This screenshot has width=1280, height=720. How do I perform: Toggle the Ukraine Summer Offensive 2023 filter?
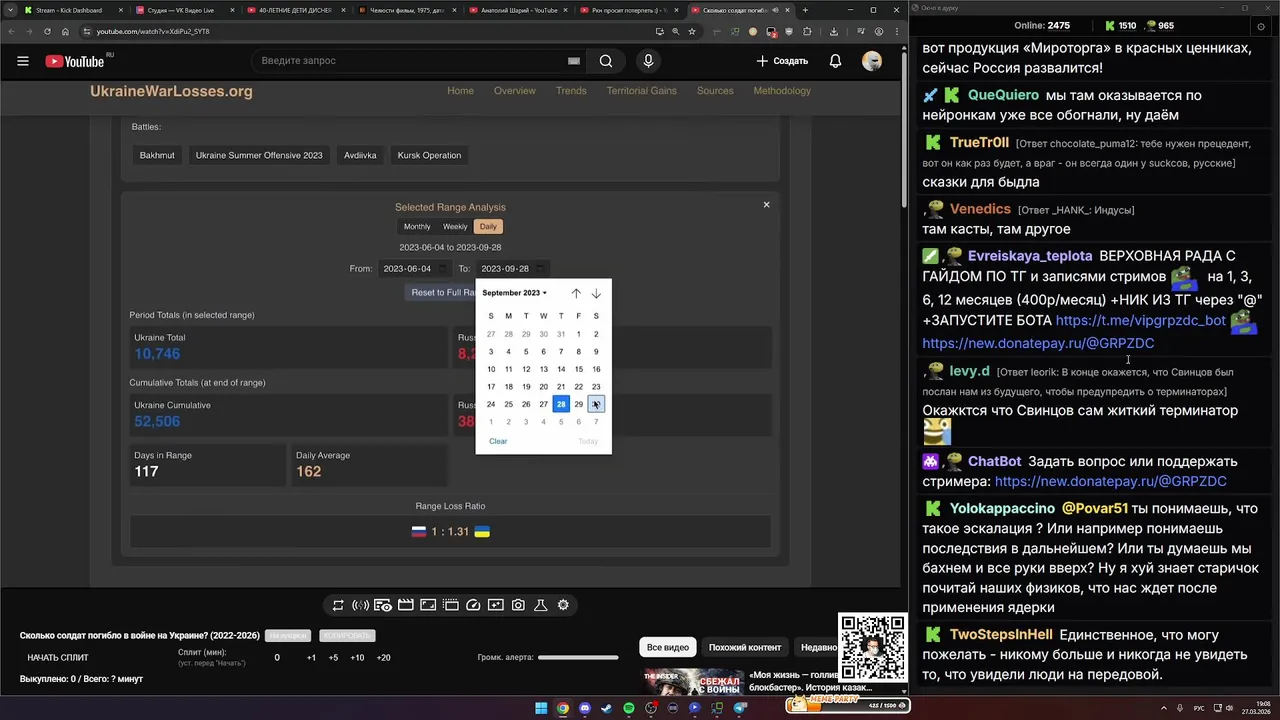[259, 155]
